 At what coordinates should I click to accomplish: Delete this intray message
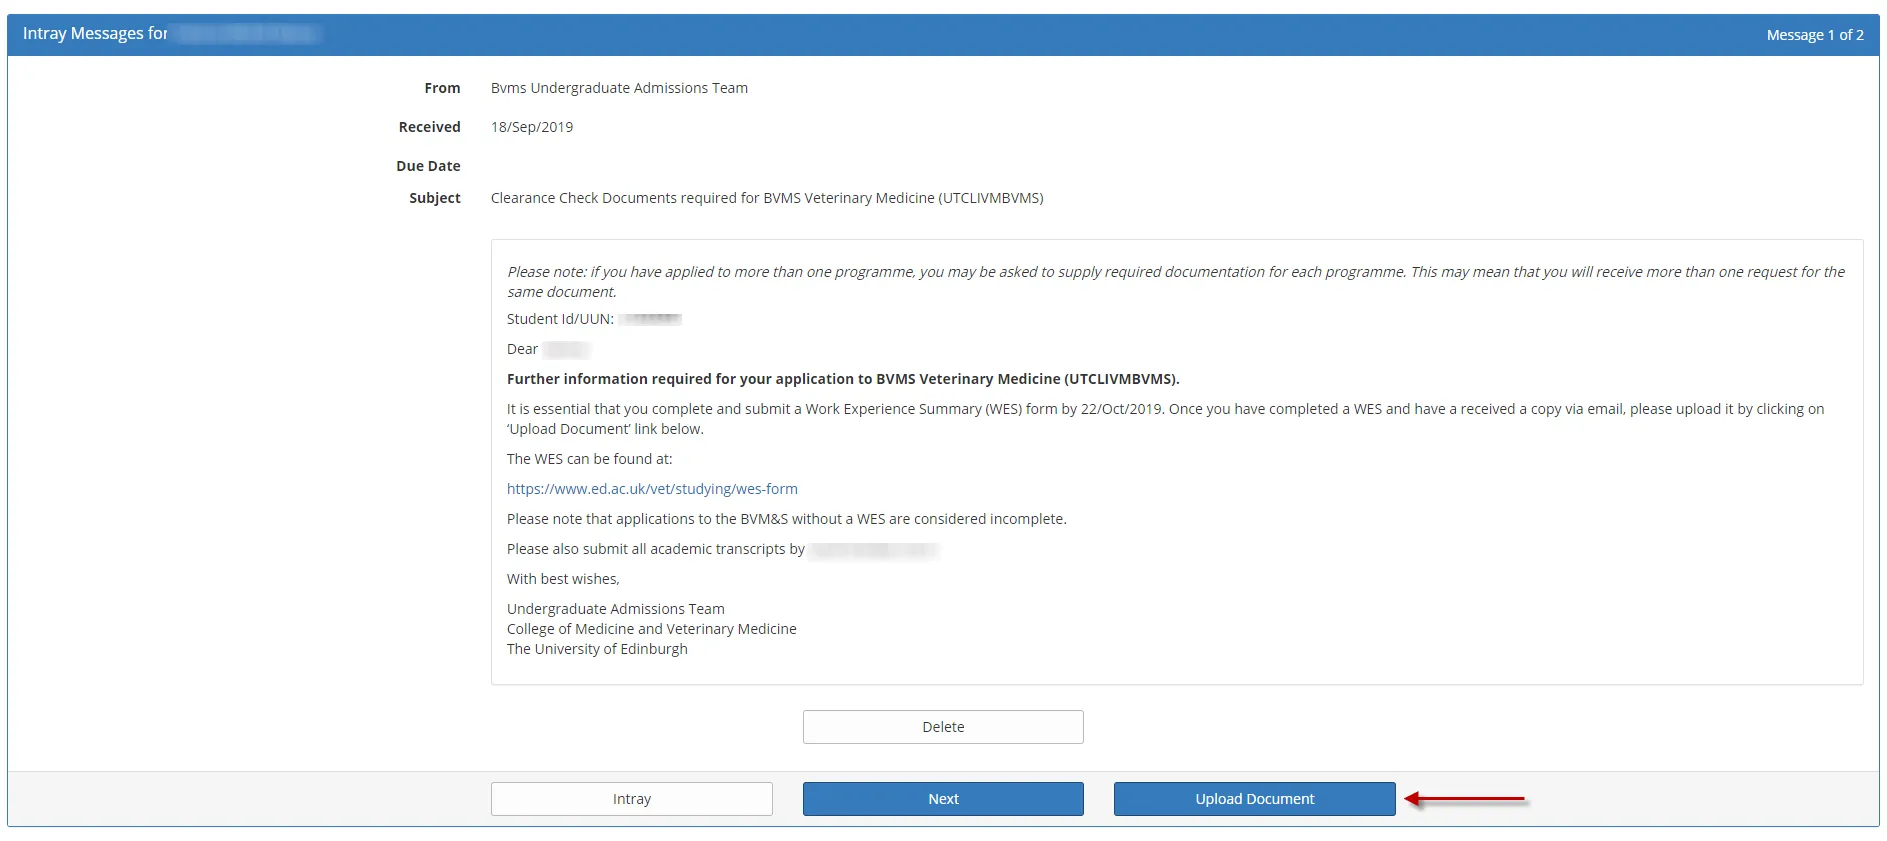(942, 727)
